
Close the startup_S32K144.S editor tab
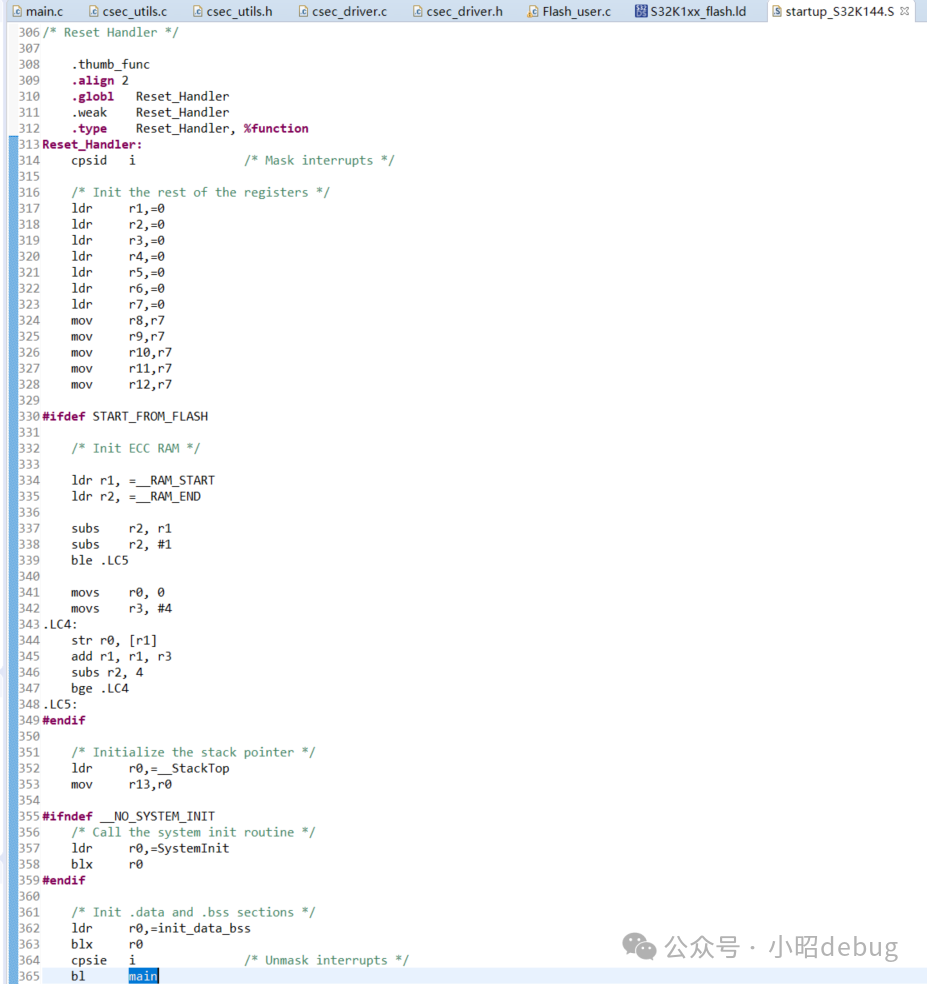click(904, 12)
